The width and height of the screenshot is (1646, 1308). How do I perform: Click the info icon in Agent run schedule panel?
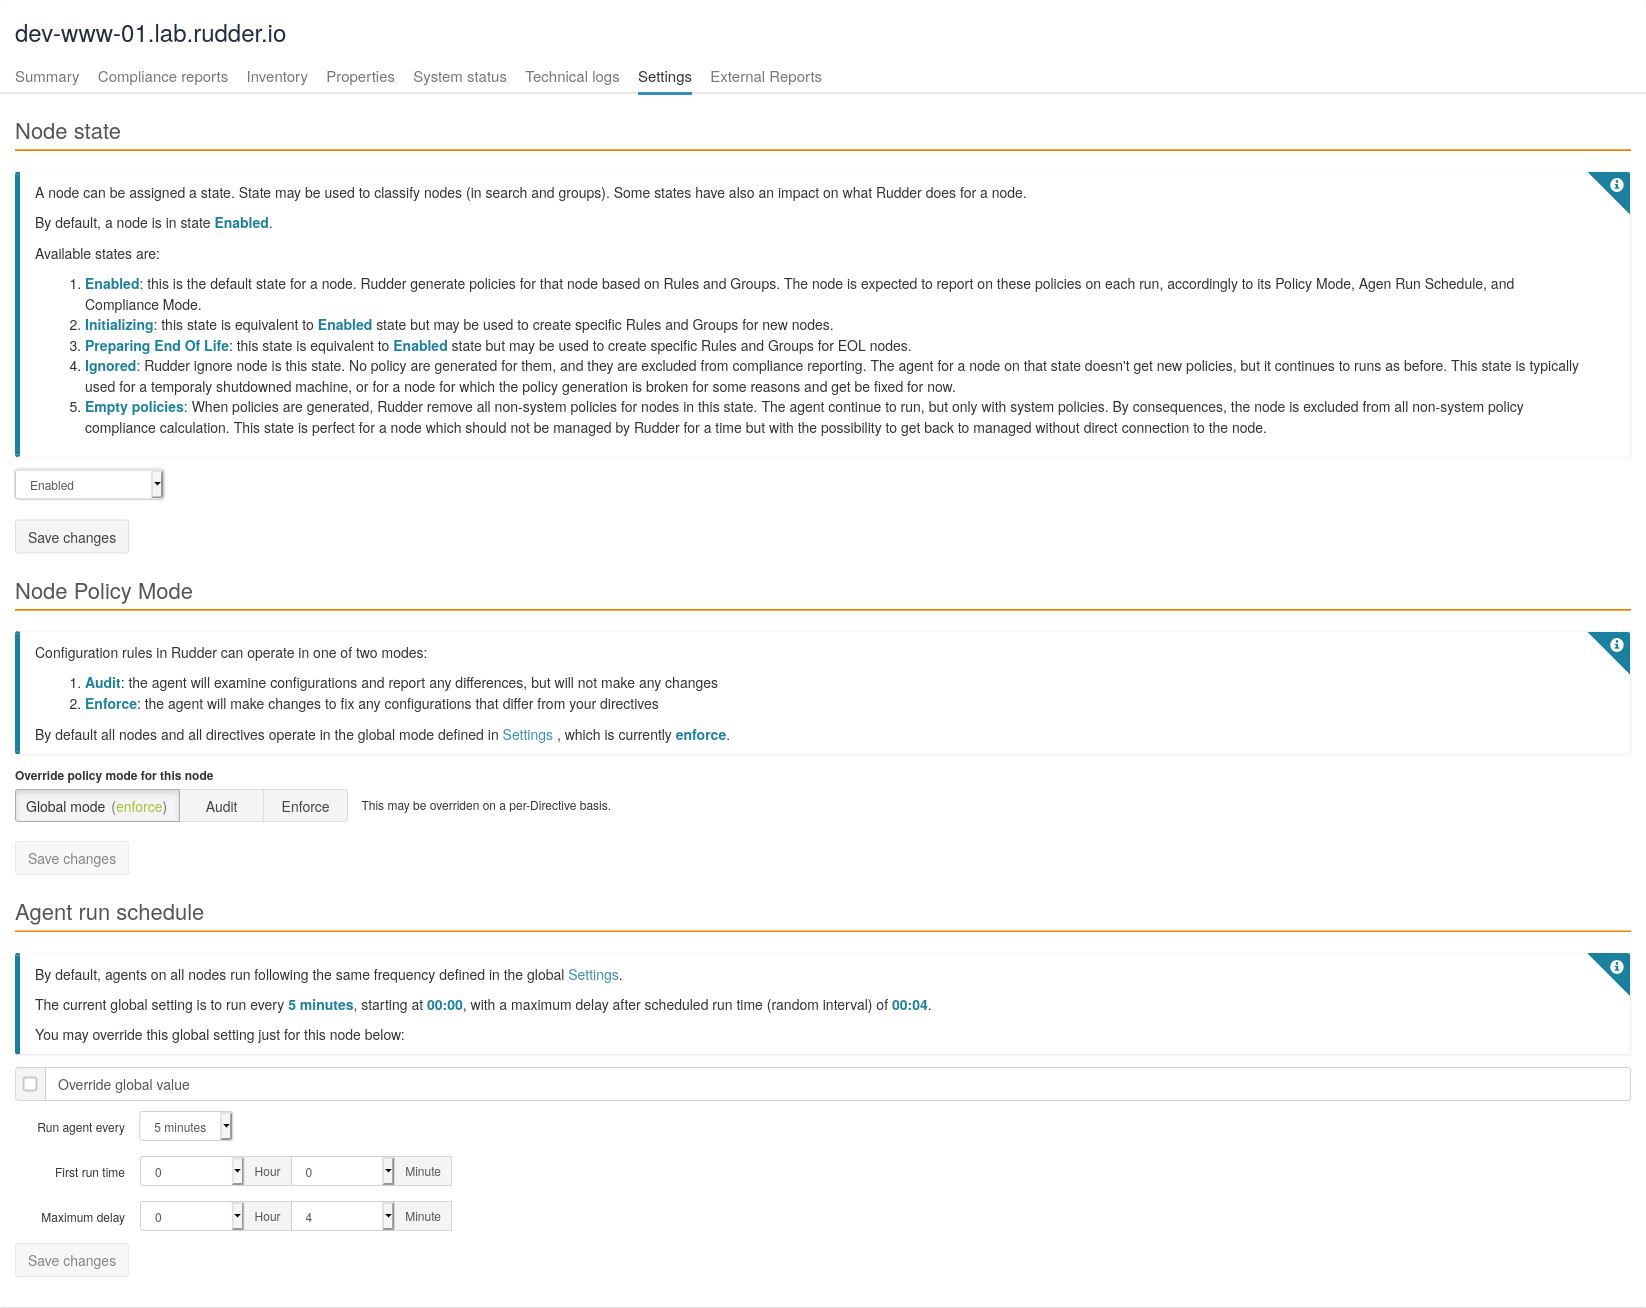(x=1616, y=967)
